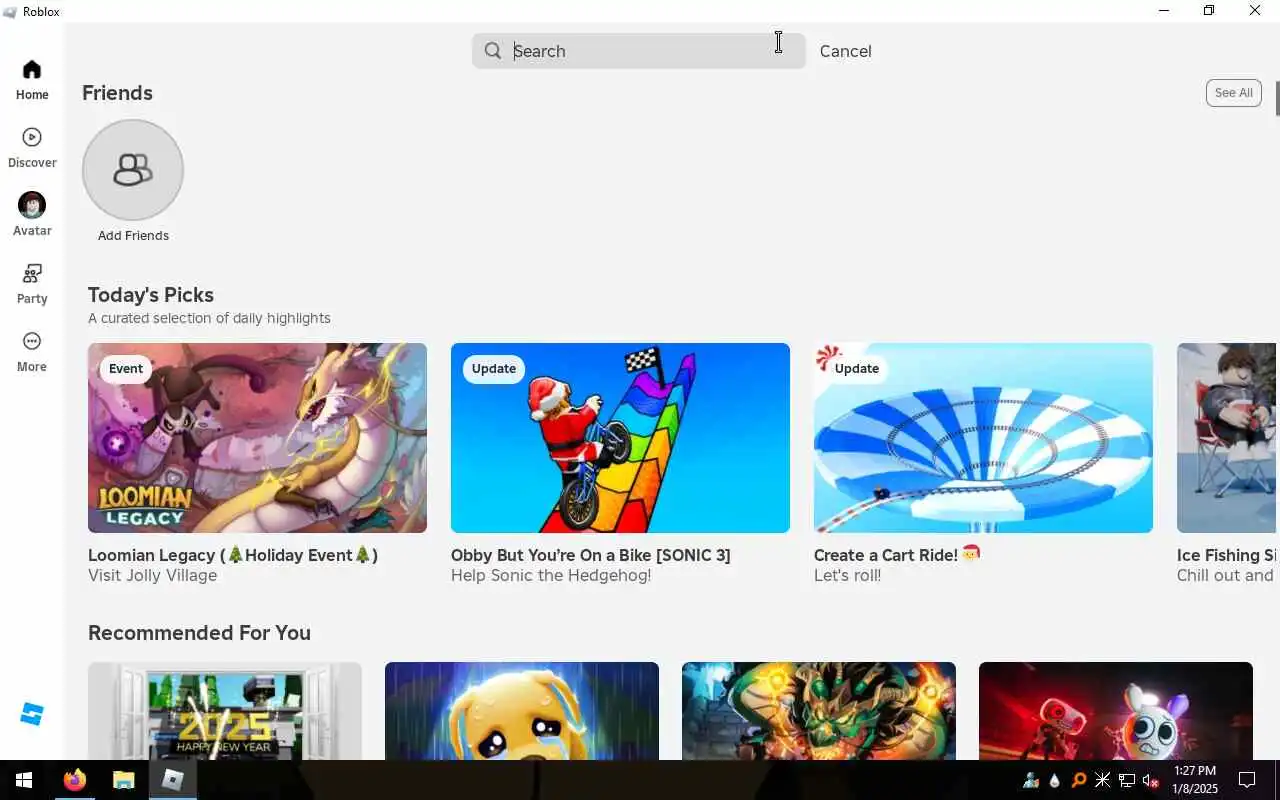Click the Add Friends circle icon
1280x800 pixels.
[133, 170]
